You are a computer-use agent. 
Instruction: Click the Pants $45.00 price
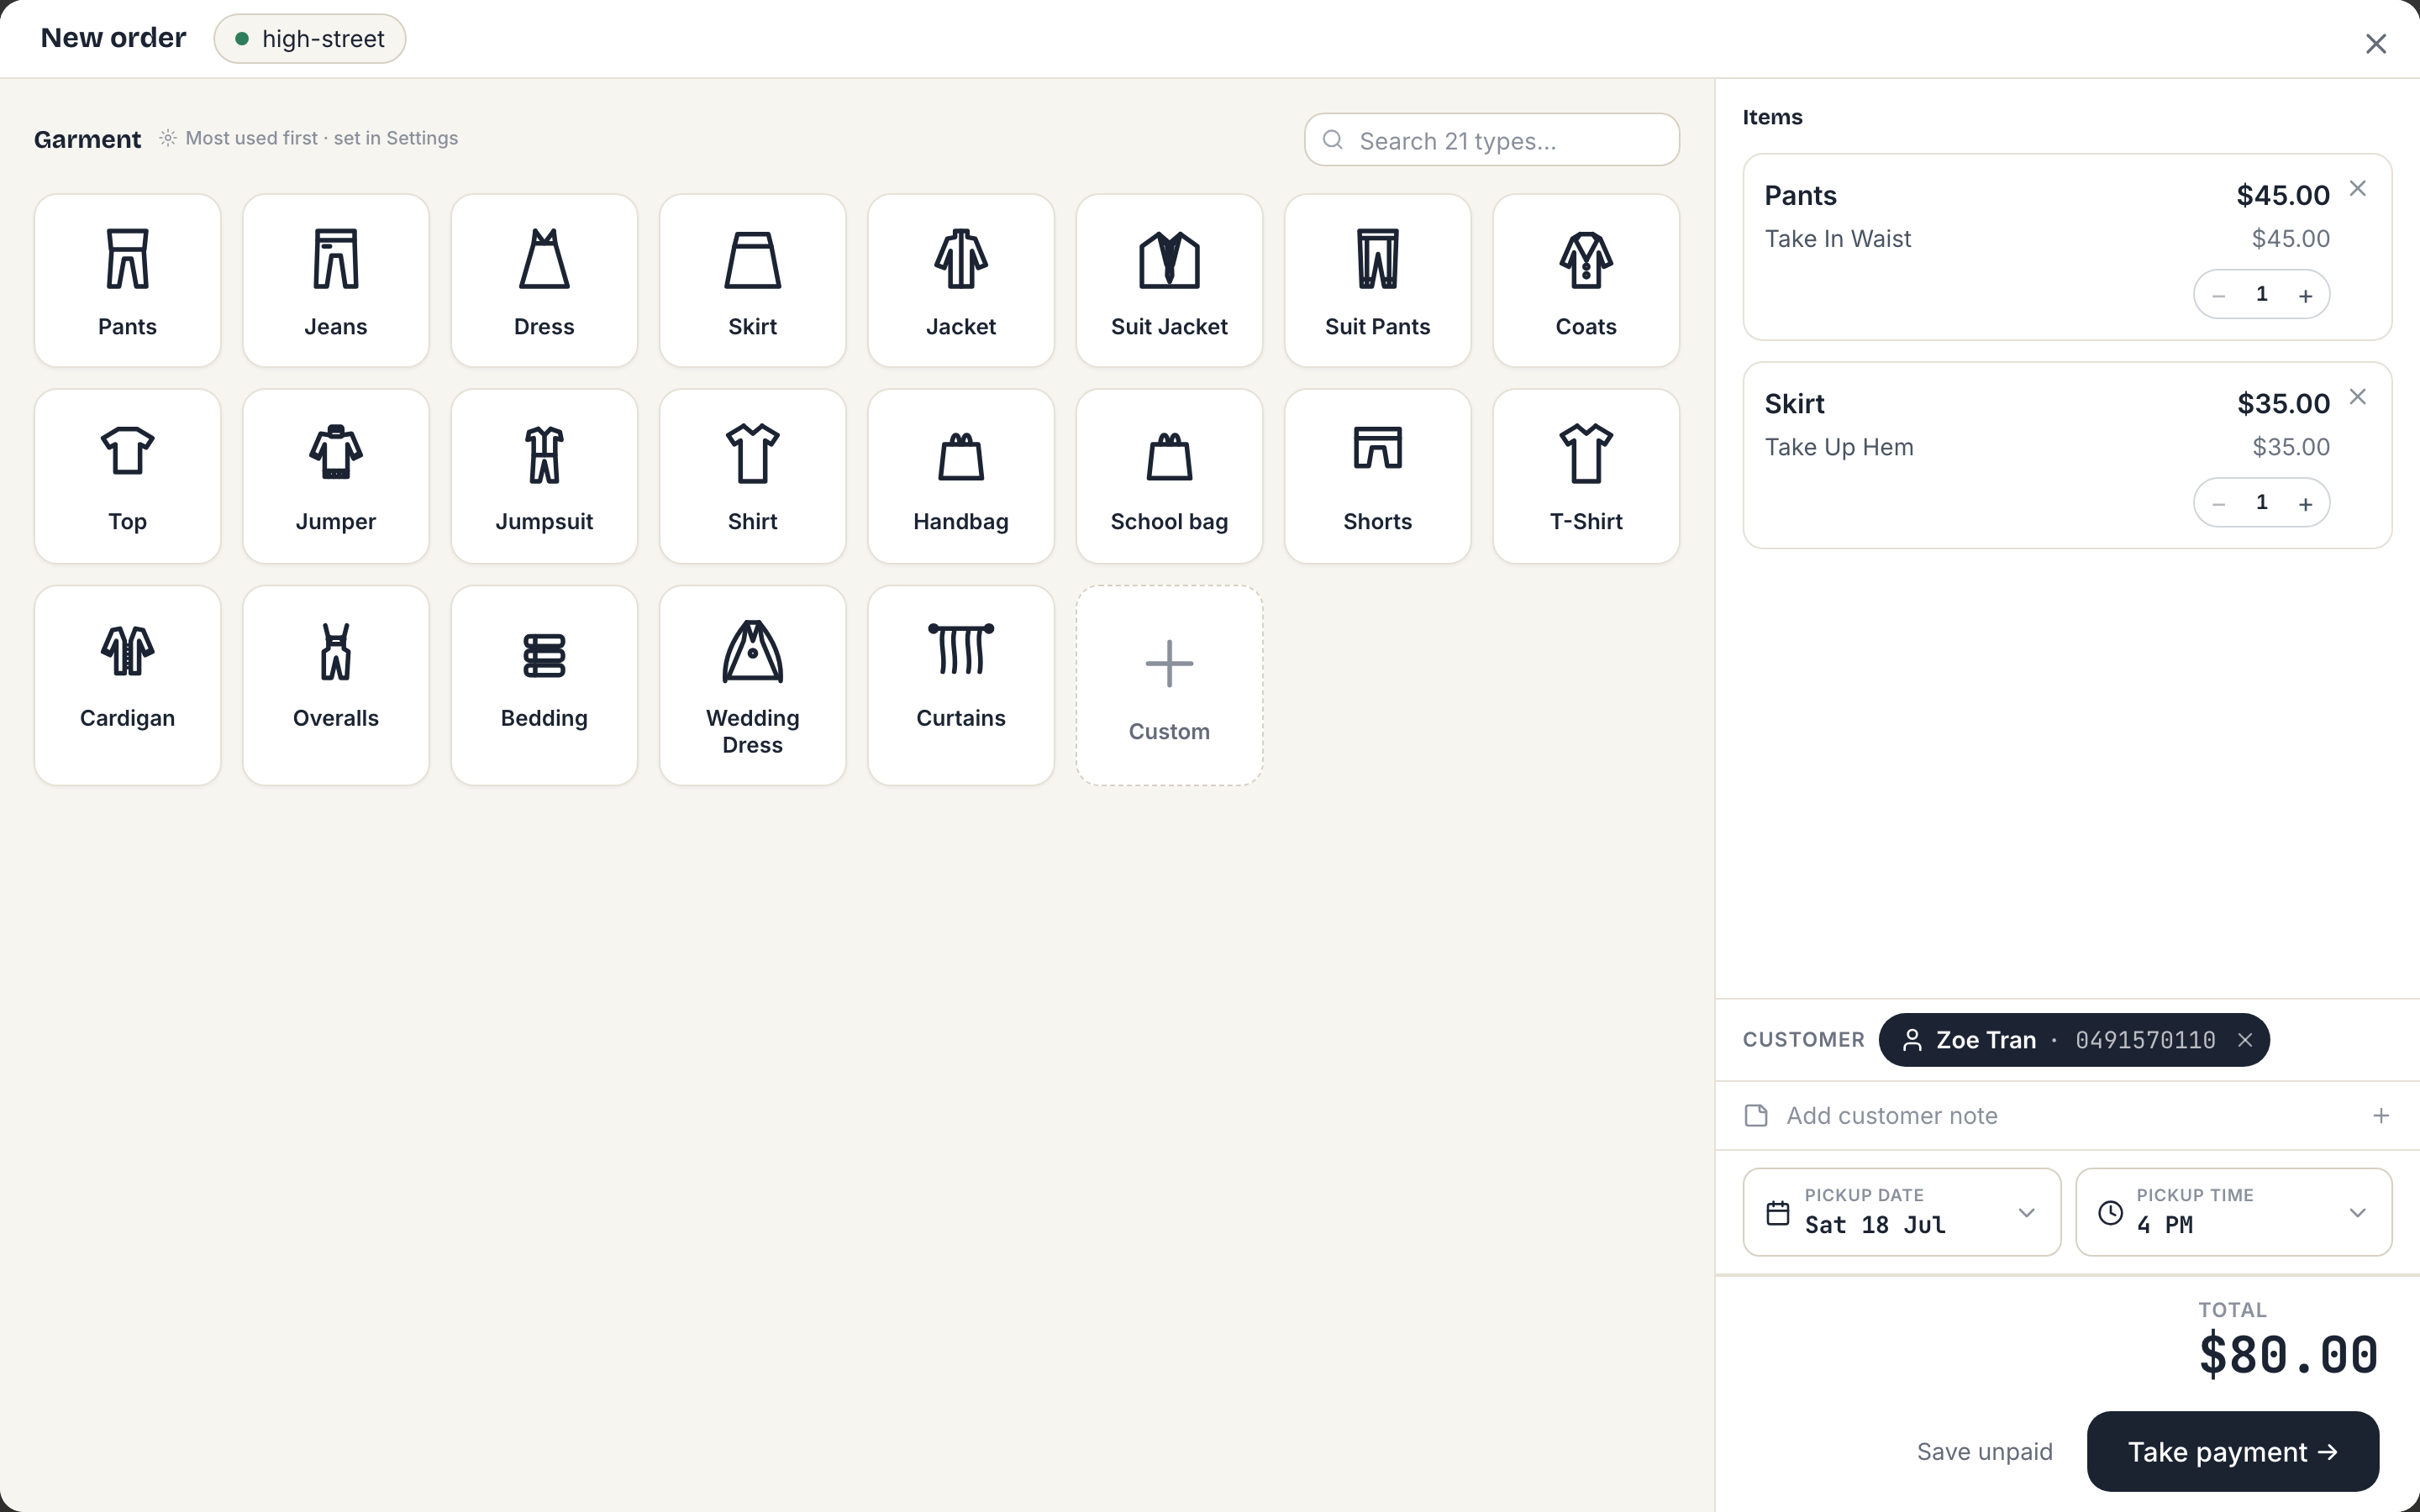click(x=2283, y=195)
